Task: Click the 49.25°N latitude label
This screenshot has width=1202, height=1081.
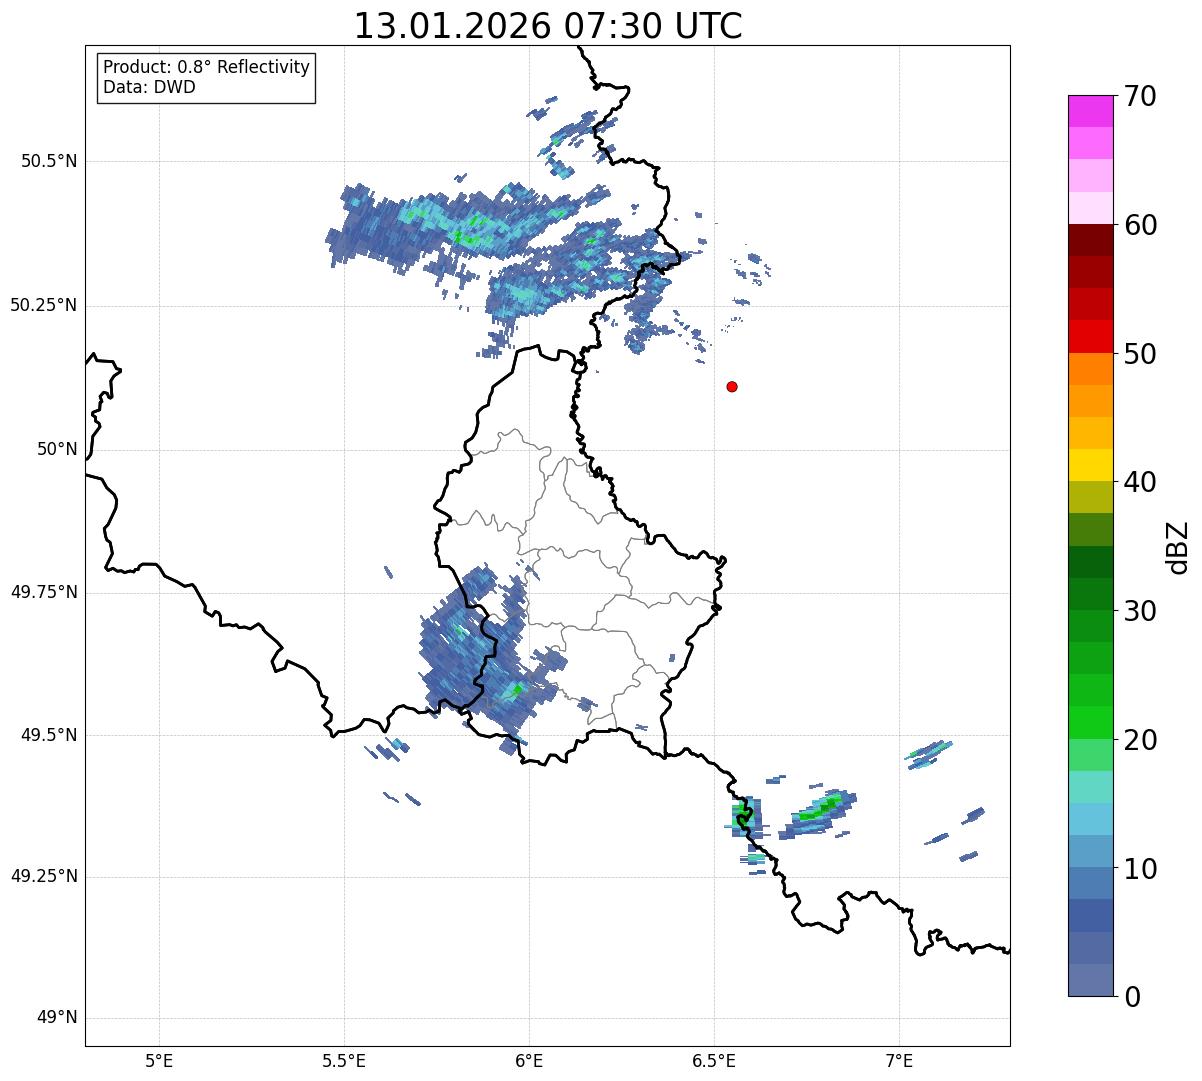Action: coord(43,877)
